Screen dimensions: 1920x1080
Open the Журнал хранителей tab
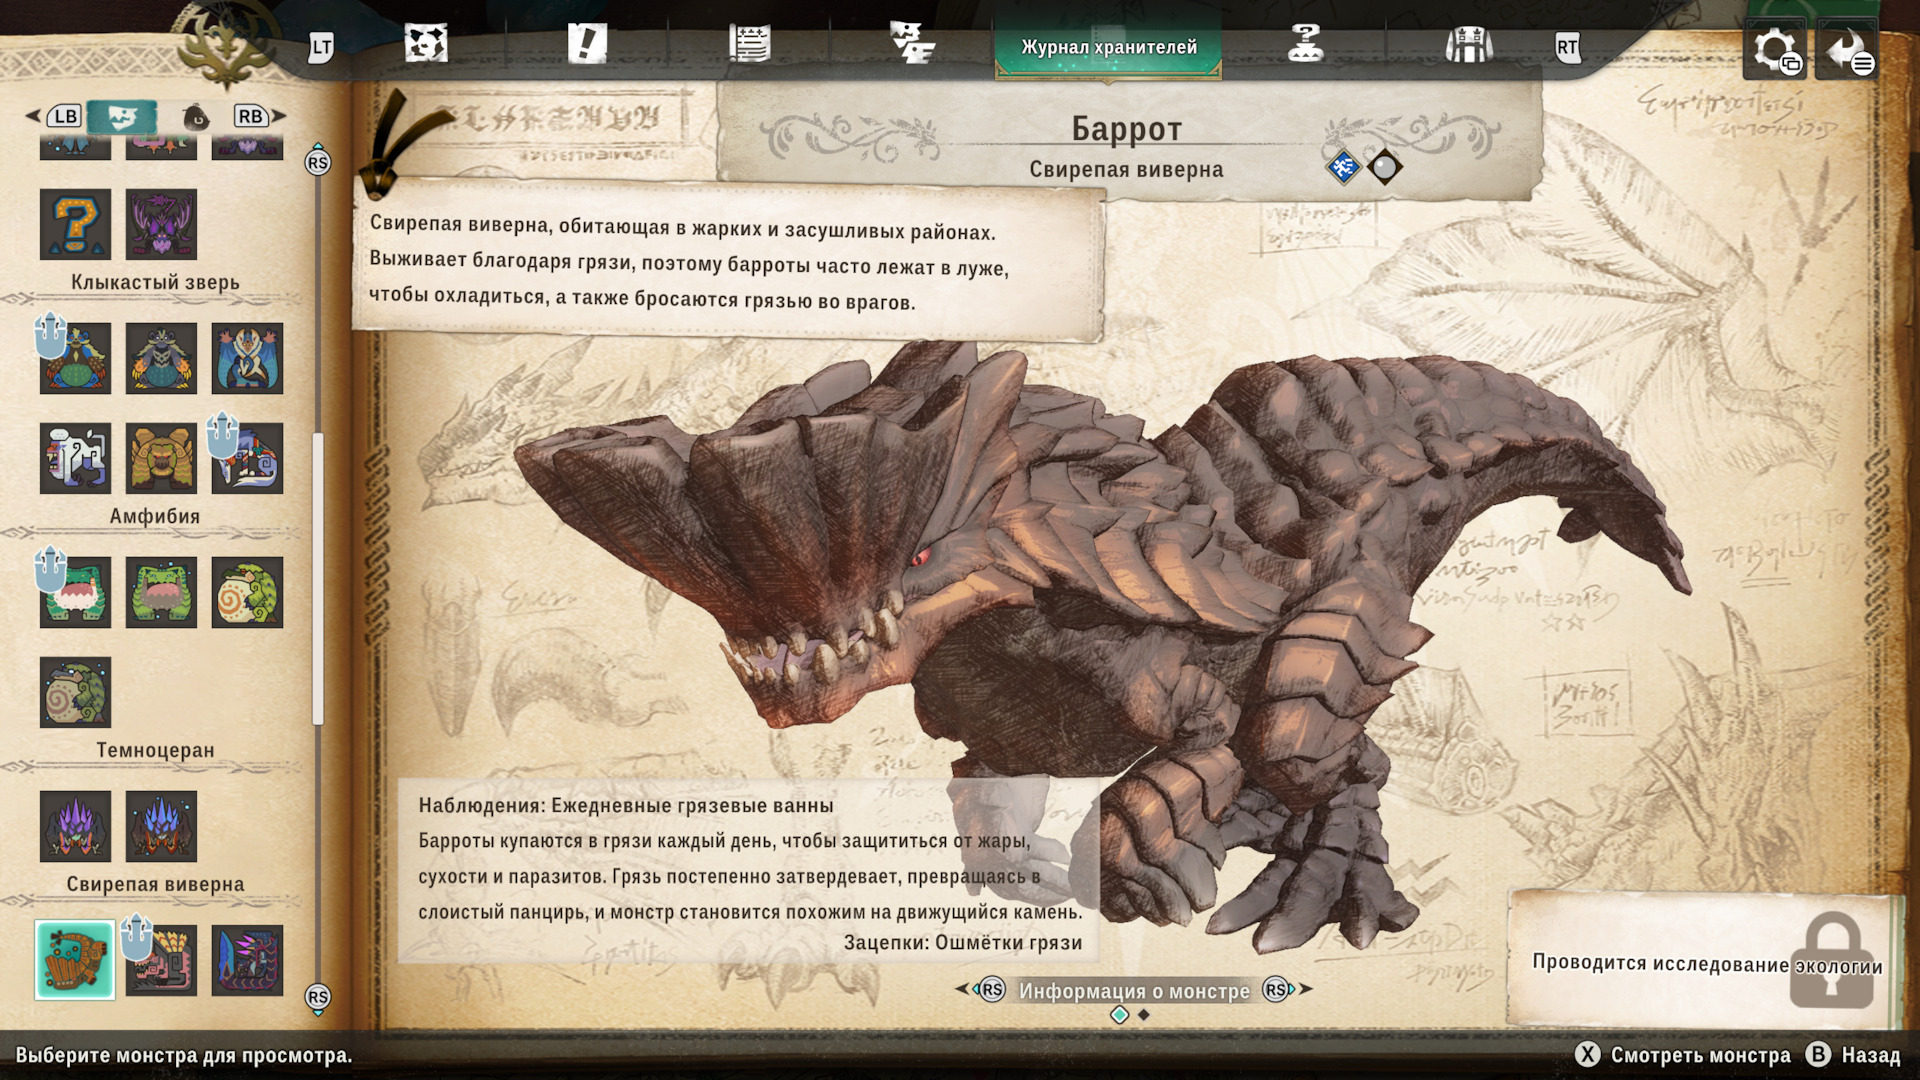coord(1108,47)
